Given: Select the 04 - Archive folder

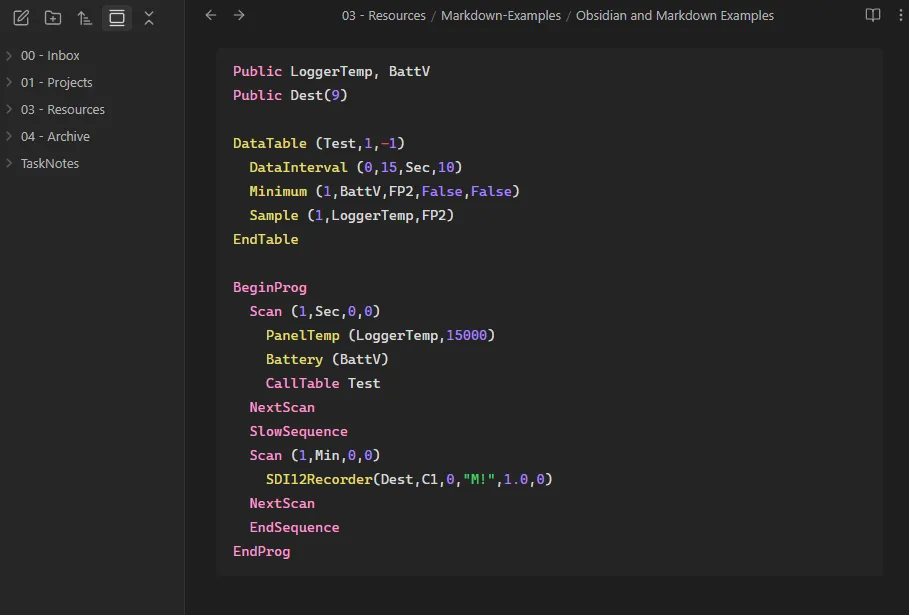Looking at the screenshot, I should (x=56, y=137).
